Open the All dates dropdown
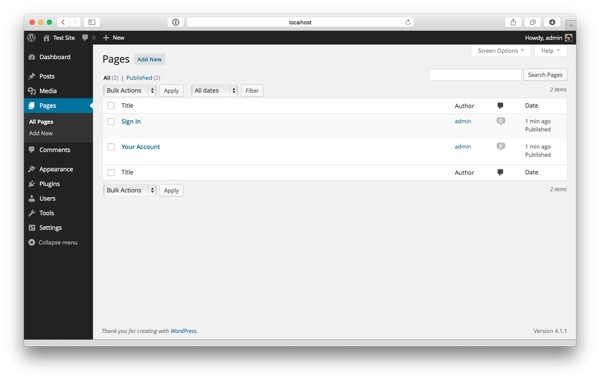The height and width of the screenshot is (381, 600). [x=214, y=90]
